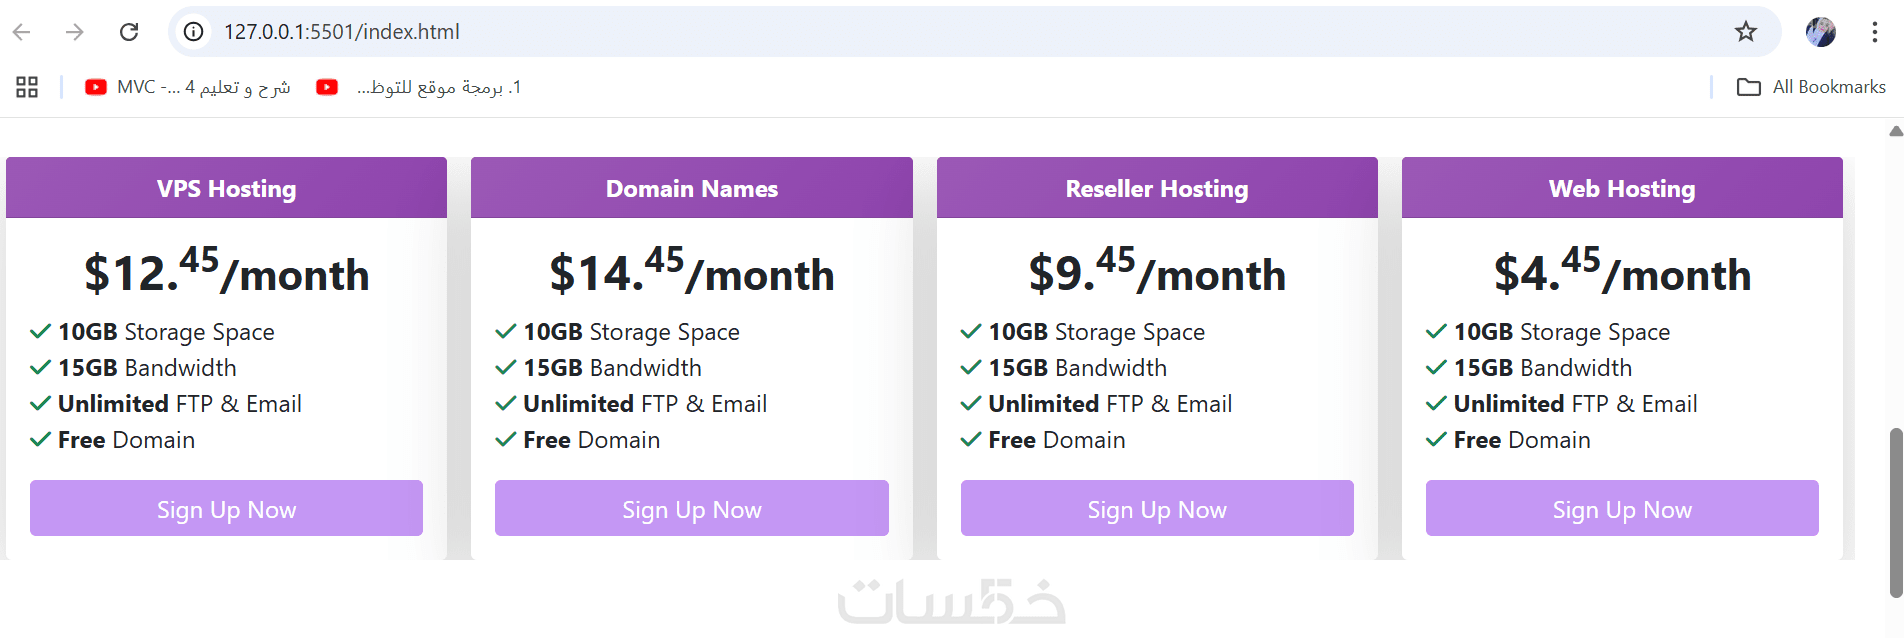1904x638 pixels.
Task: Click the Web Hosting card header
Action: (1622, 188)
